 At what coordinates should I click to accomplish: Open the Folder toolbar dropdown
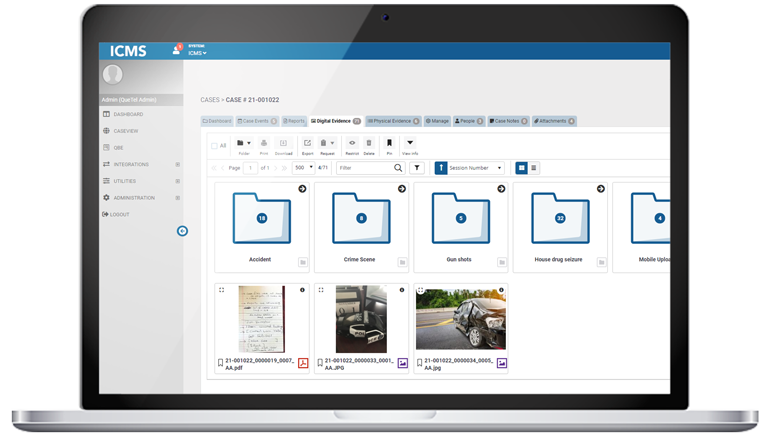click(244, 143)
